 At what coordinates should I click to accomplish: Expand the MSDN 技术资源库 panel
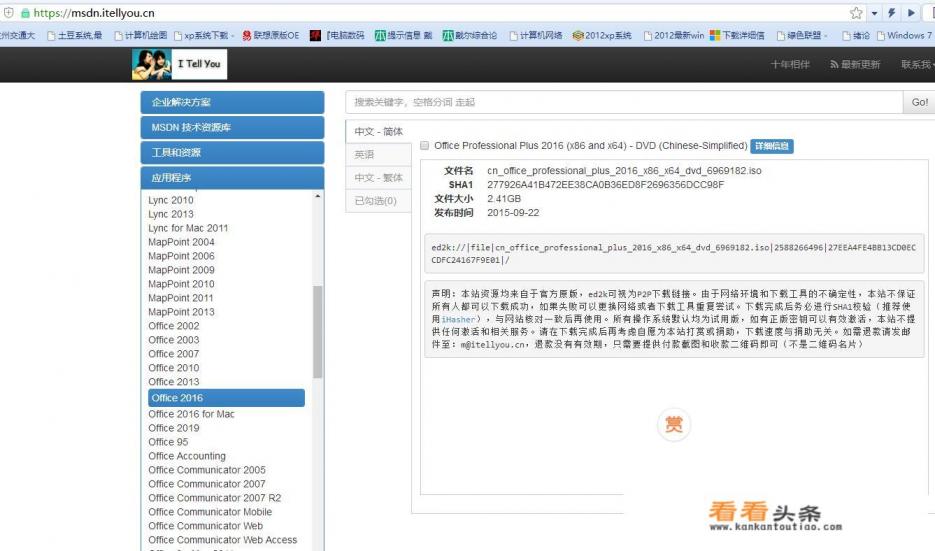[232, 128]
